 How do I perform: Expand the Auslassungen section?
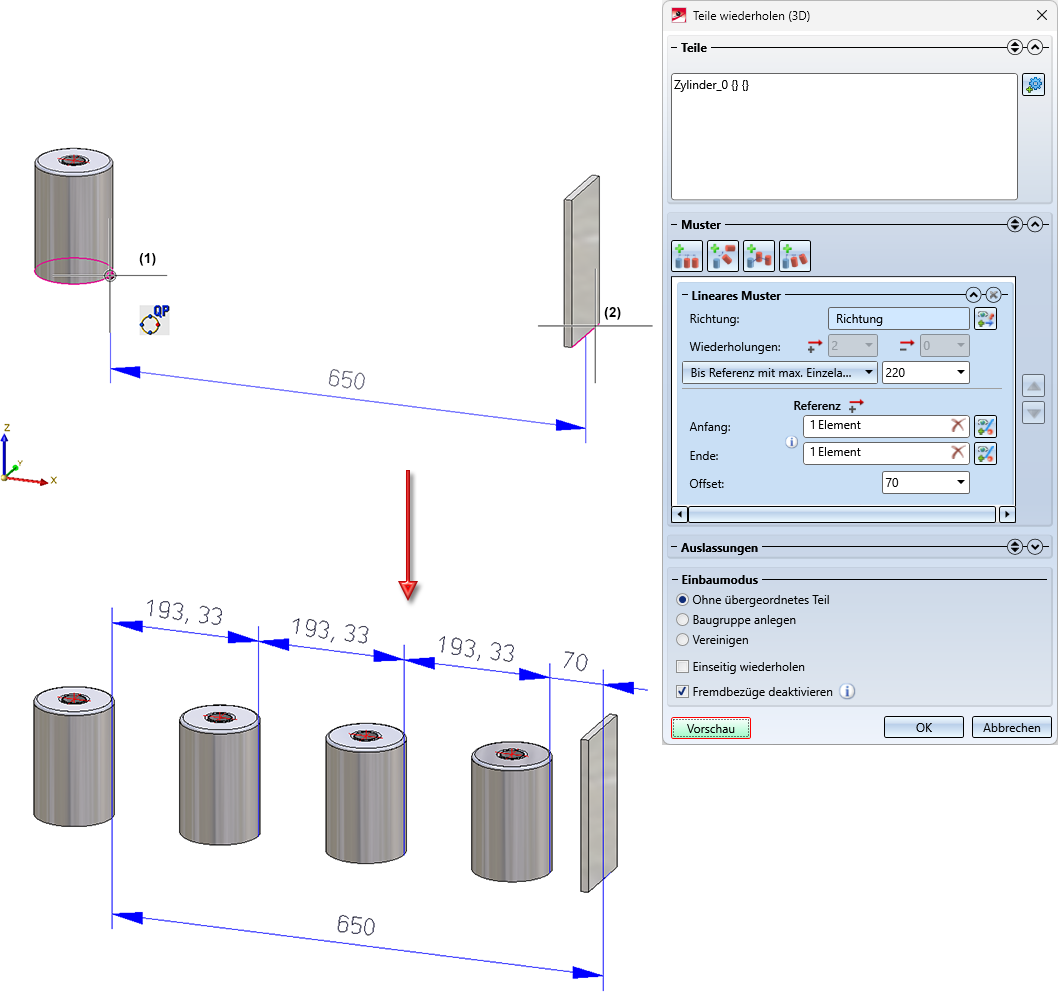[1035, 547]
